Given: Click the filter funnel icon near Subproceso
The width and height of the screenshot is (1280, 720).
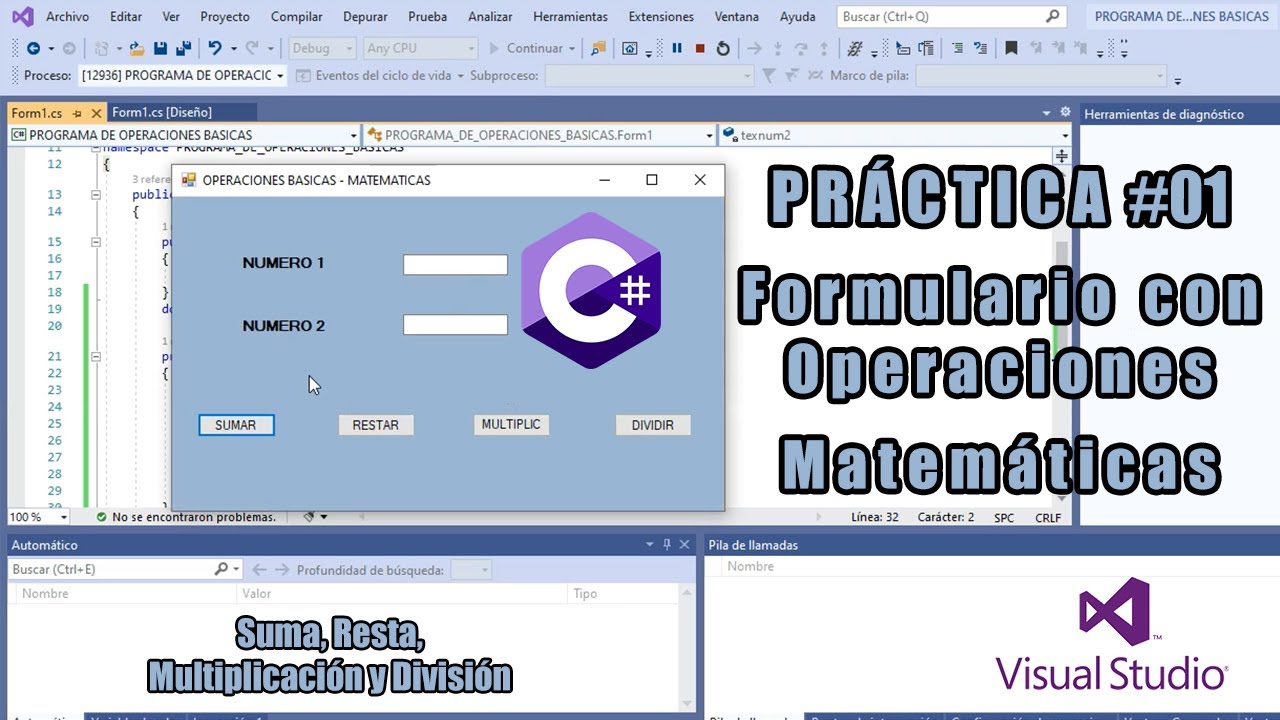Looking at the screenshot, I should 768,76.
